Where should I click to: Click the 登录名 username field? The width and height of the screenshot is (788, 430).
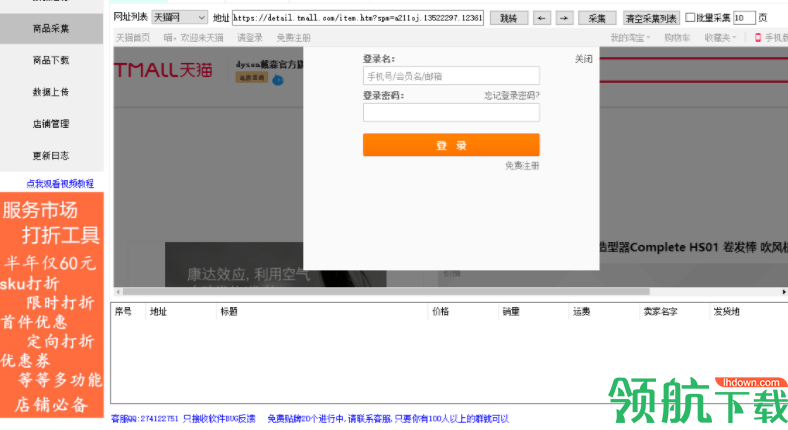(451, 76)
